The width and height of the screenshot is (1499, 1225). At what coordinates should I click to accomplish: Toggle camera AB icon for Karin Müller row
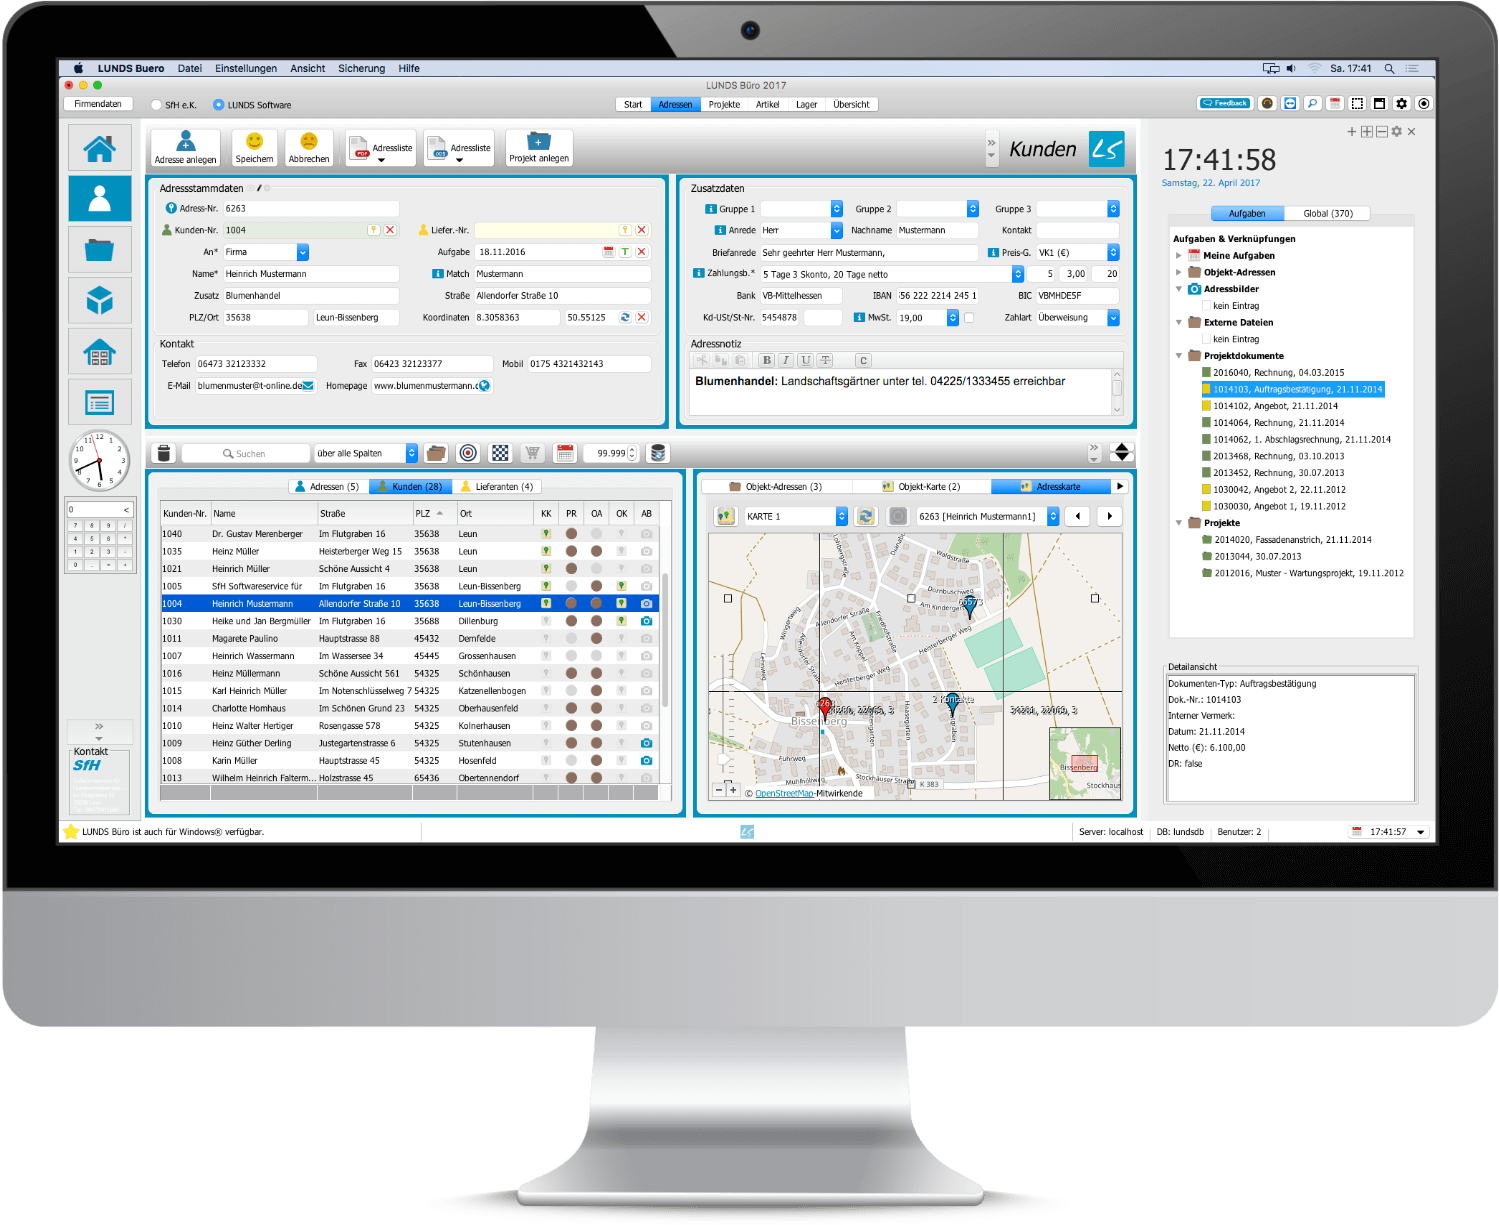coord(646,761)
